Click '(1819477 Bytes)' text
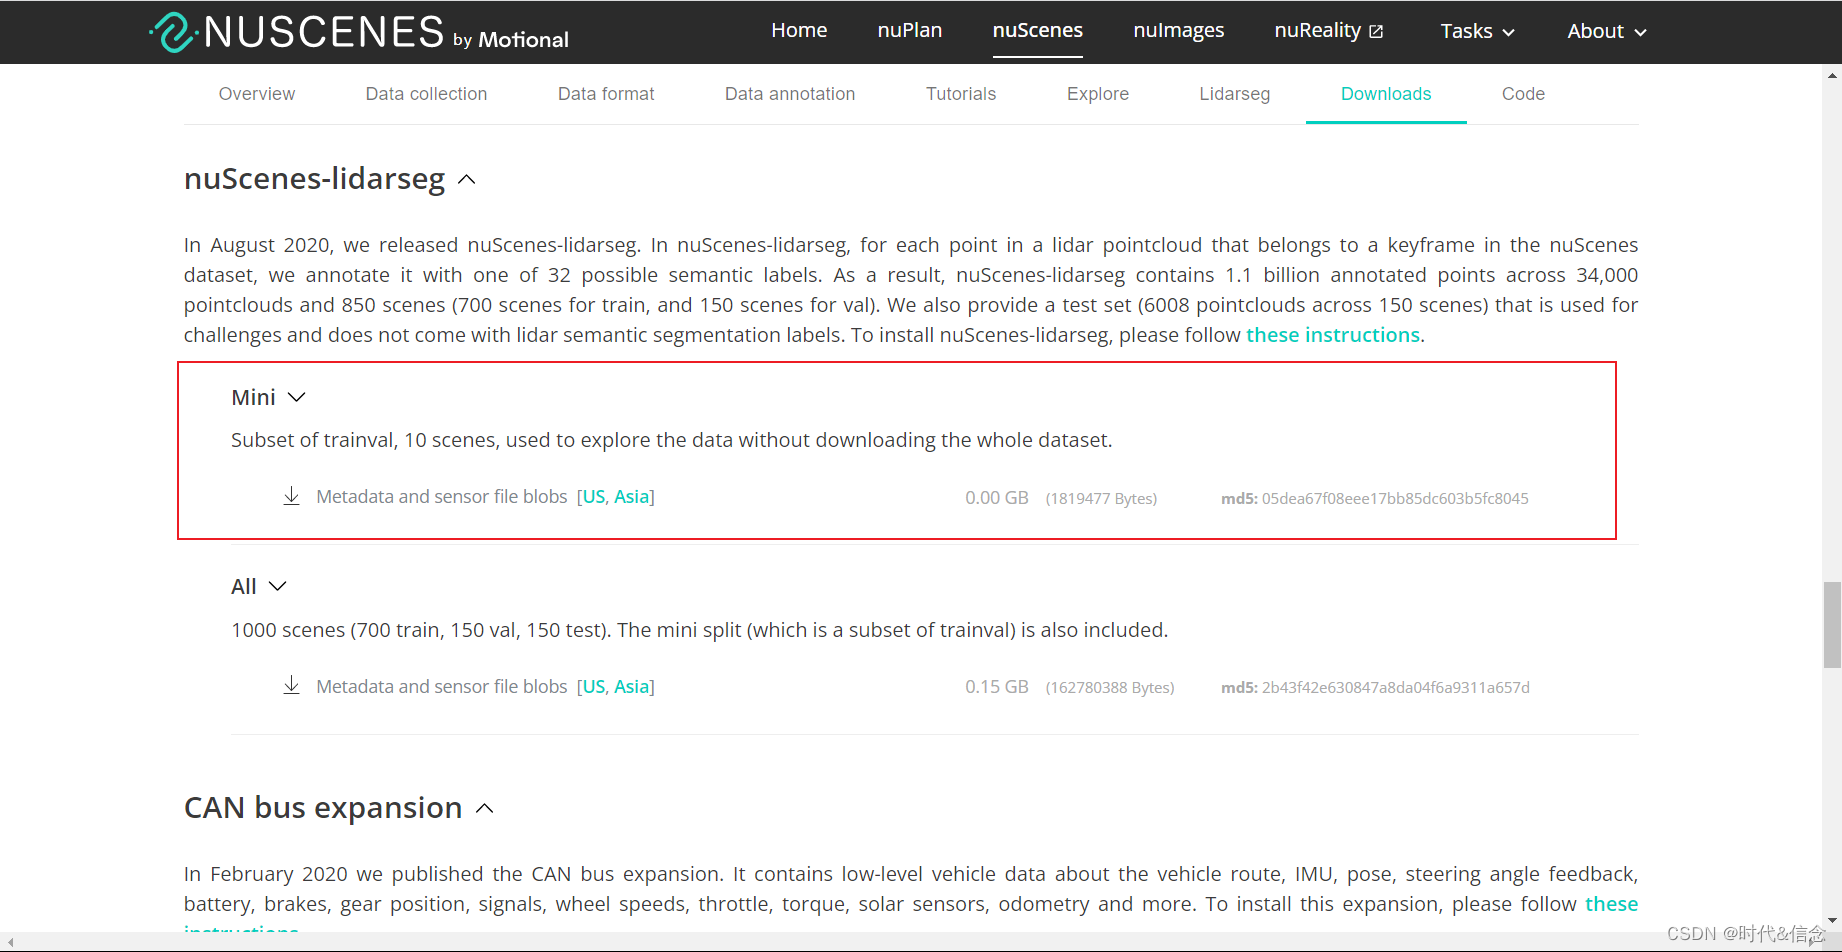Screen dimensions: 1842x952 pyautogui.click(x=1101, y=498)
